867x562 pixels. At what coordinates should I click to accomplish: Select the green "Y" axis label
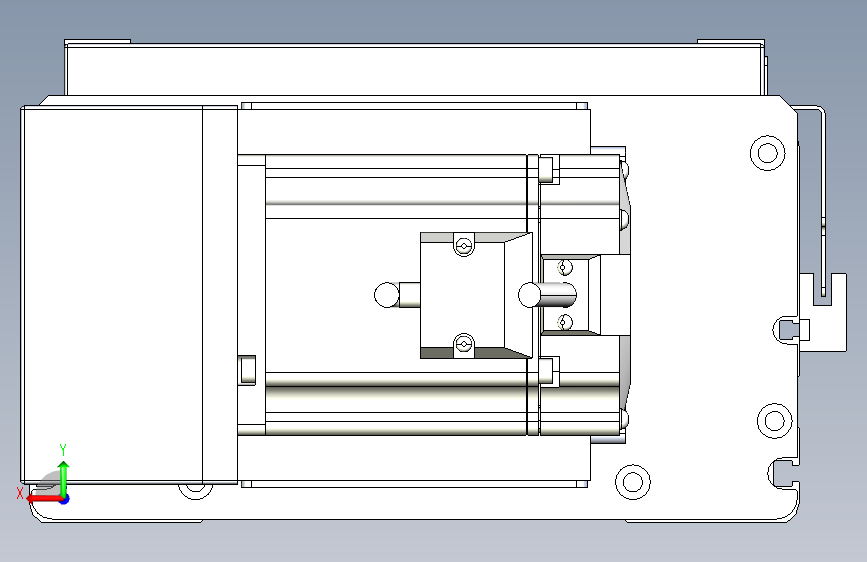[x=63, y=449]
